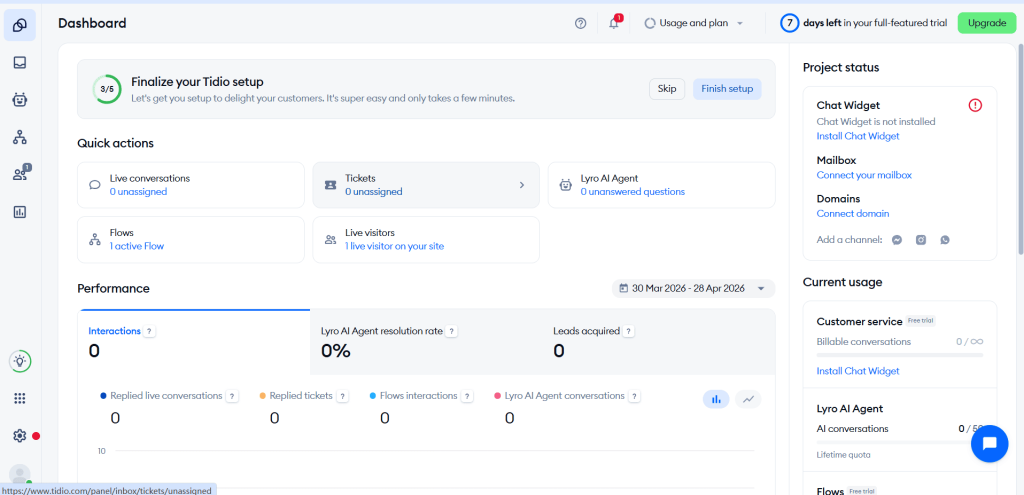Image resolution: width=1024 pixels, height=495 pixels.
Task: Click the Flows card diagram icon
Action: click(x=95, y=240)
